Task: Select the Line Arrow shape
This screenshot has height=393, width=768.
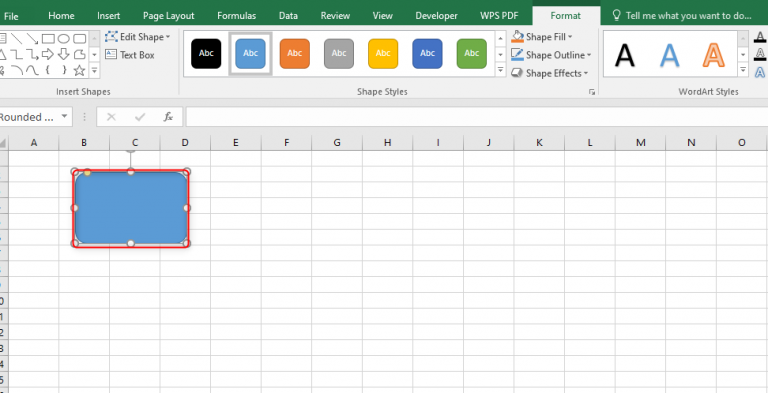Action: click(x=32, y=39)
